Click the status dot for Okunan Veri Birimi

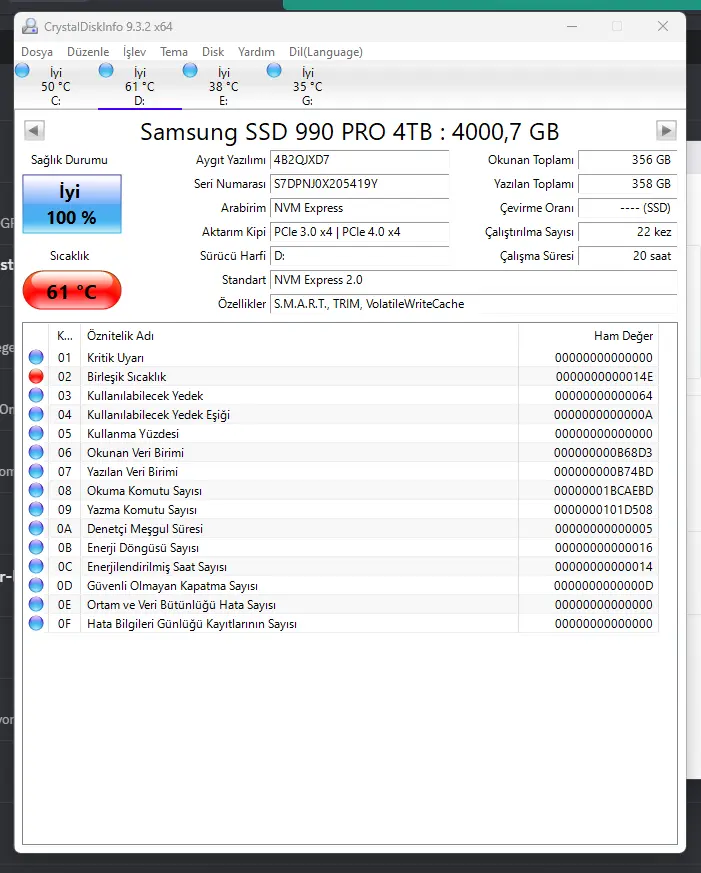point(36,452)
